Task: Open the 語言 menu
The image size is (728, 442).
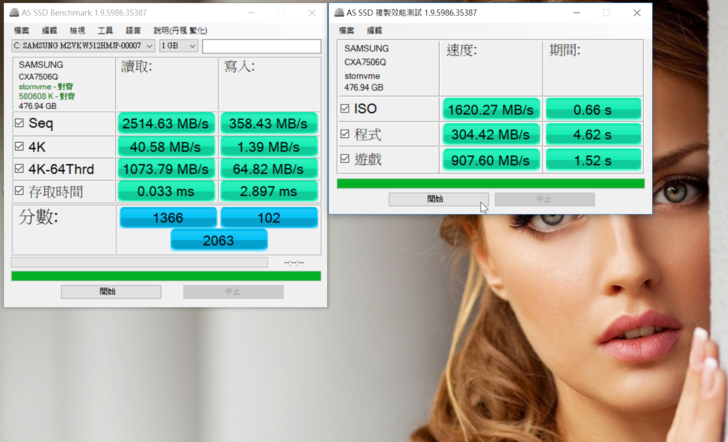Action: (x=133, y=31)
